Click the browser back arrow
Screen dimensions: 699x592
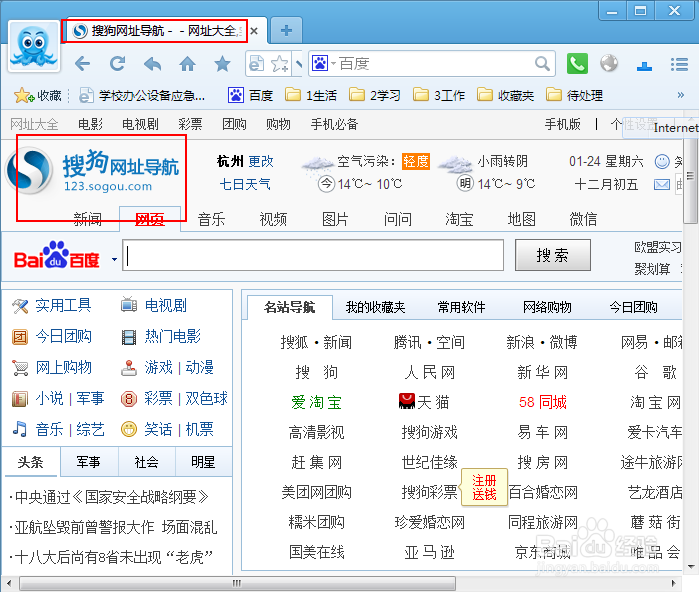click(82, 64)
